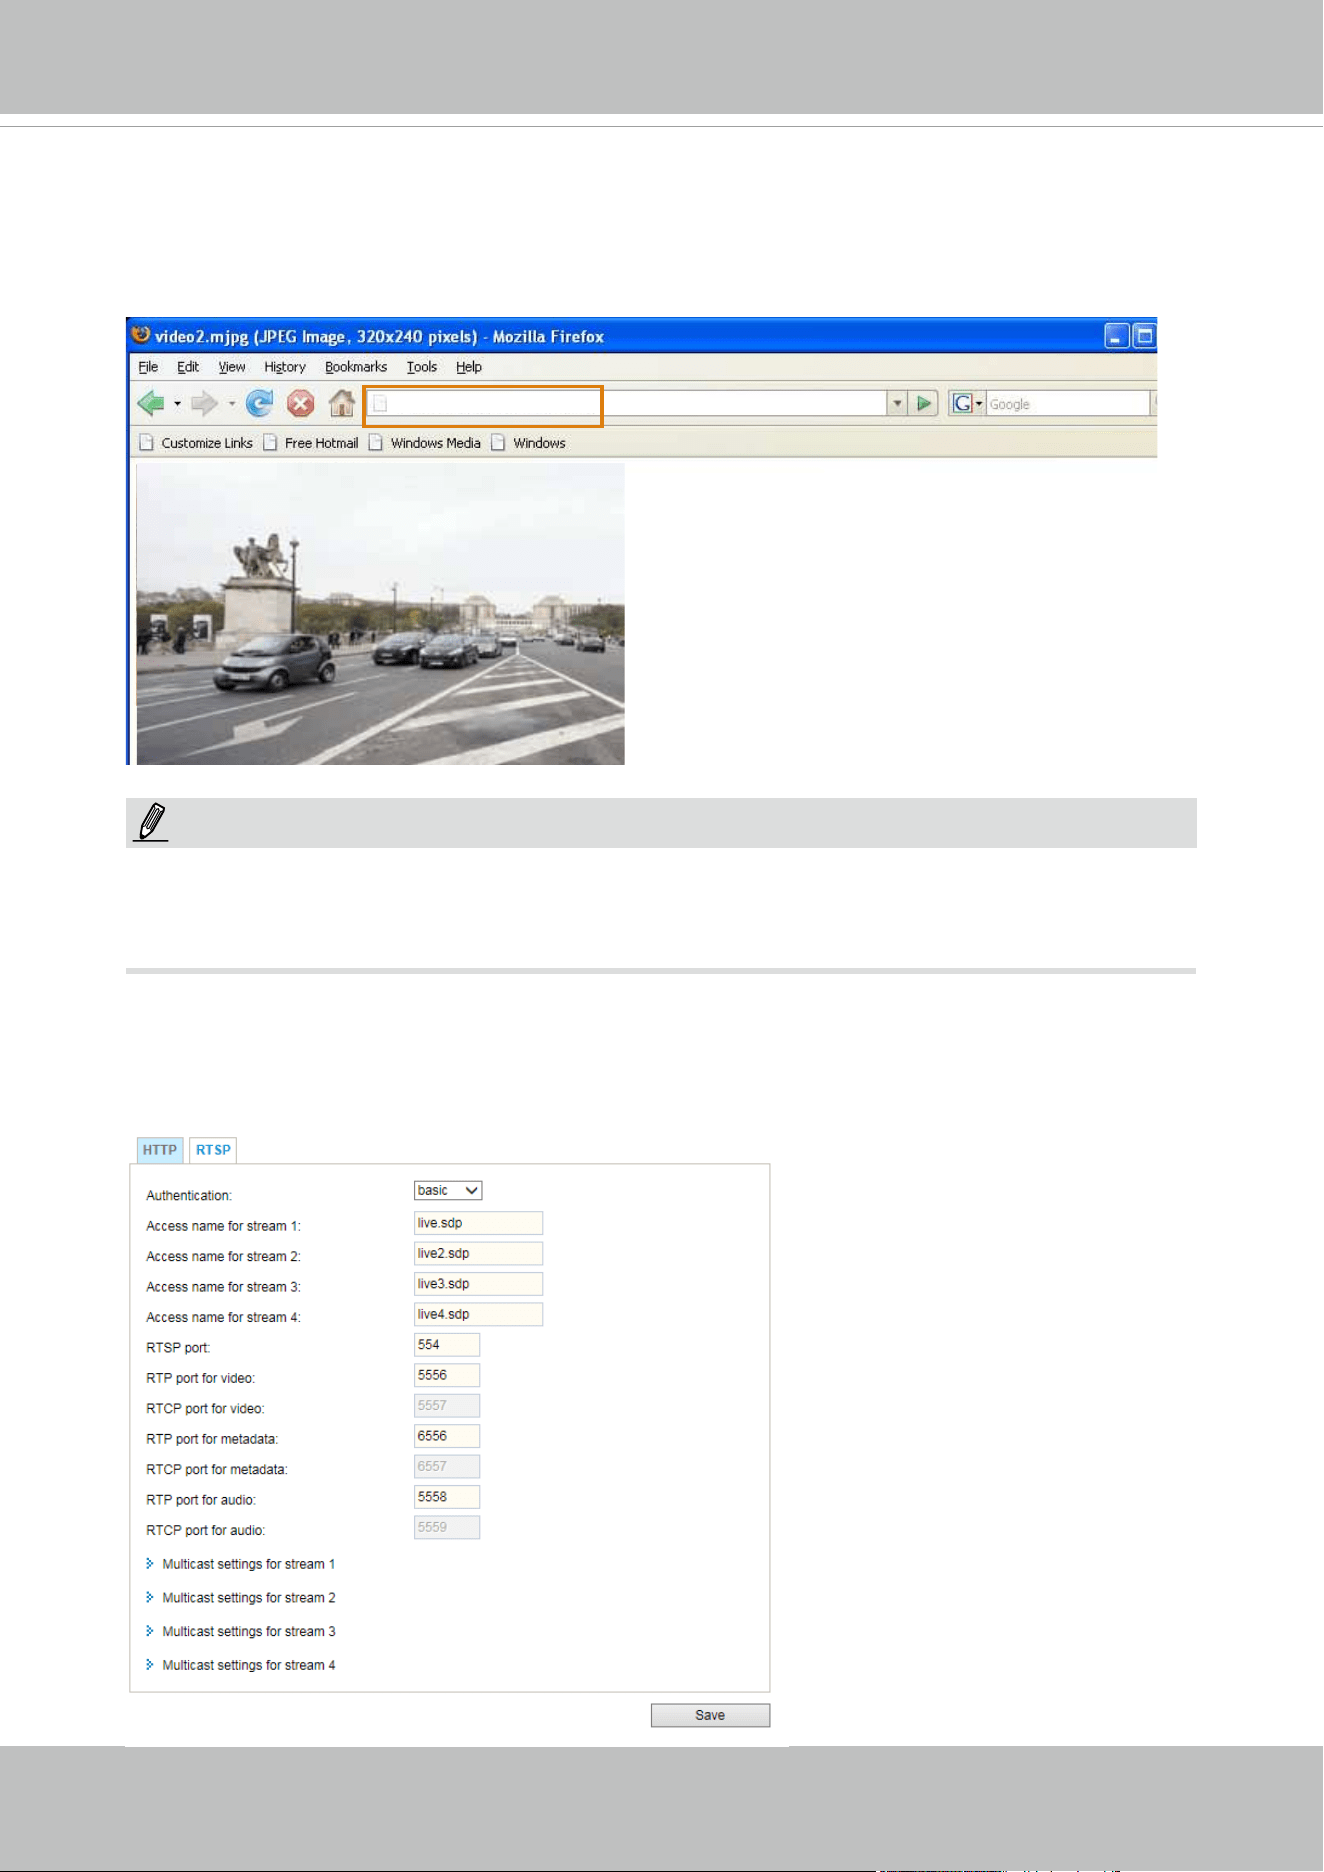Reload the page with the Refresh icon

coord(260,403)
